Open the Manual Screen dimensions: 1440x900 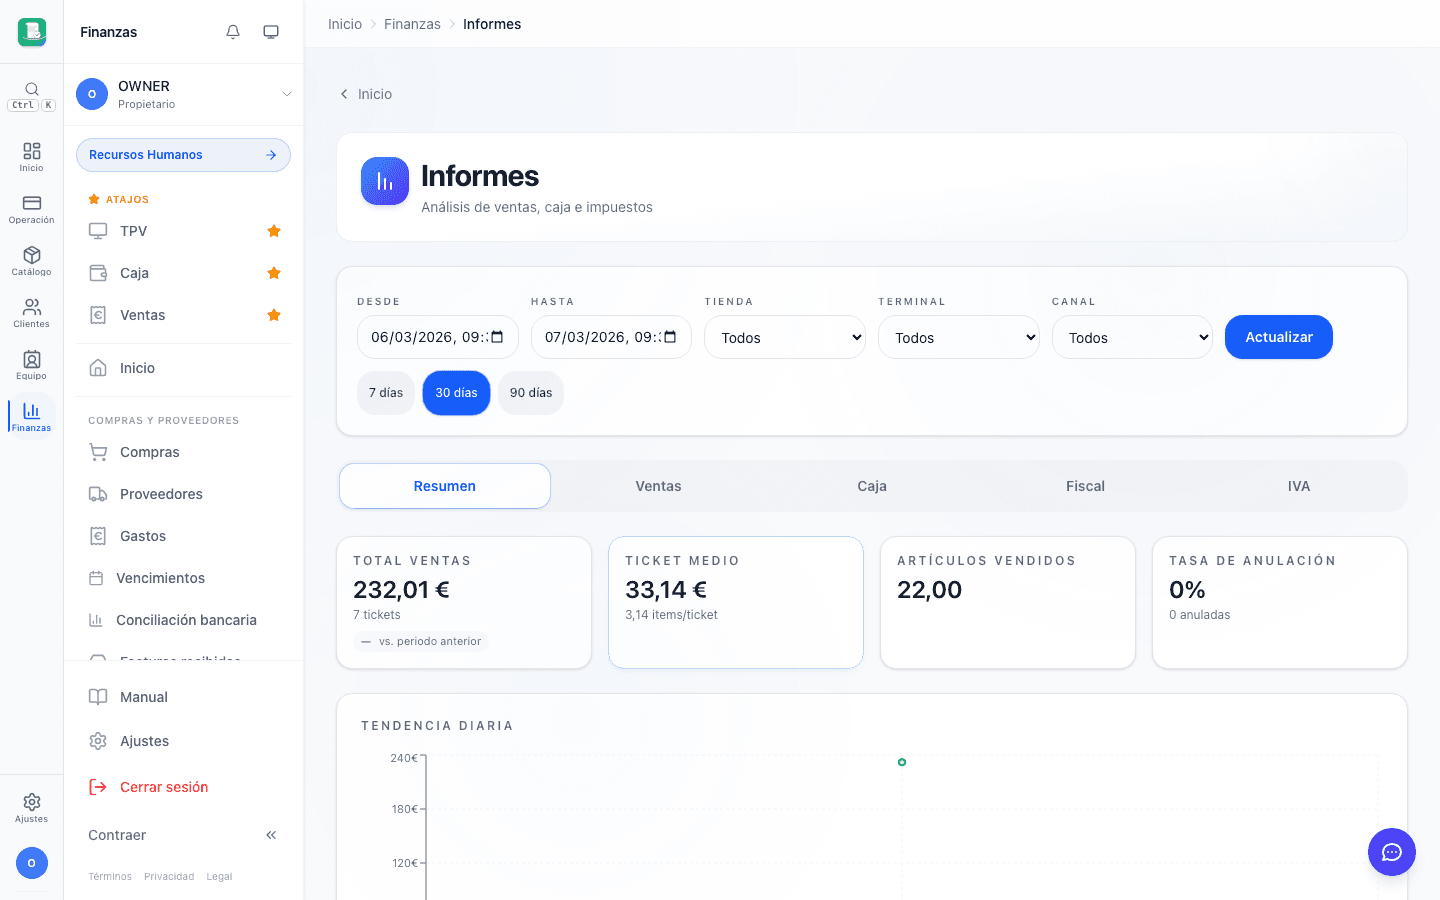[184, 697]
